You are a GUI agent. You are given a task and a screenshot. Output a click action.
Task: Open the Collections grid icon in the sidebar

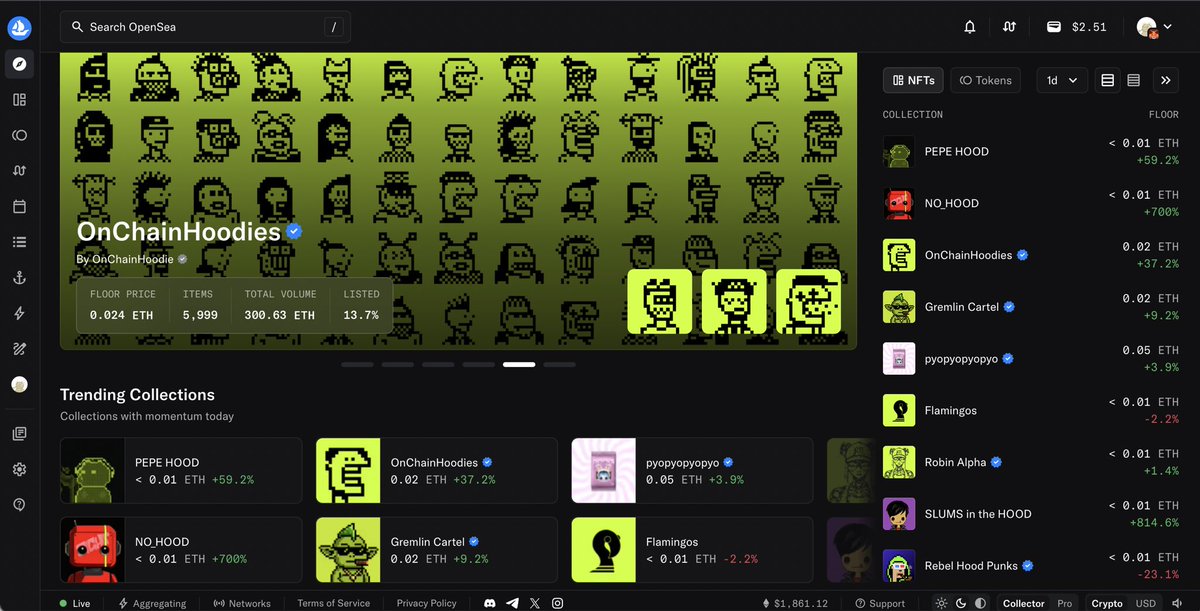click(x=19, y=100)
